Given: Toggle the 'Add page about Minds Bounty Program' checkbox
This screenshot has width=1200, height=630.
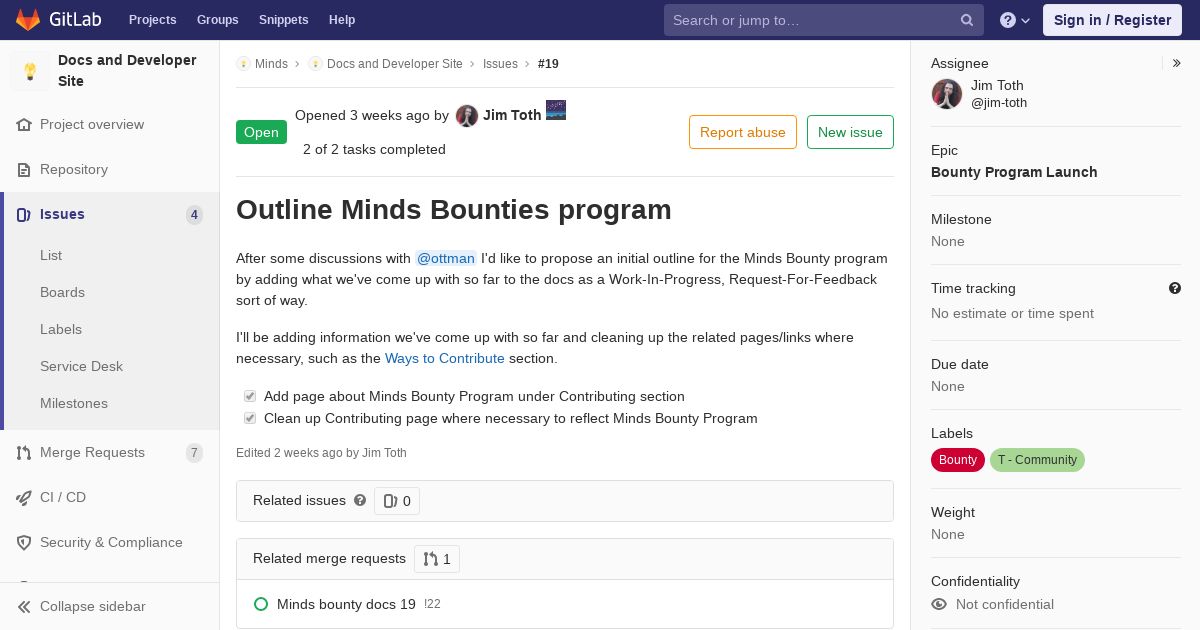Looking at the screenshot, I should pos(250,396).
